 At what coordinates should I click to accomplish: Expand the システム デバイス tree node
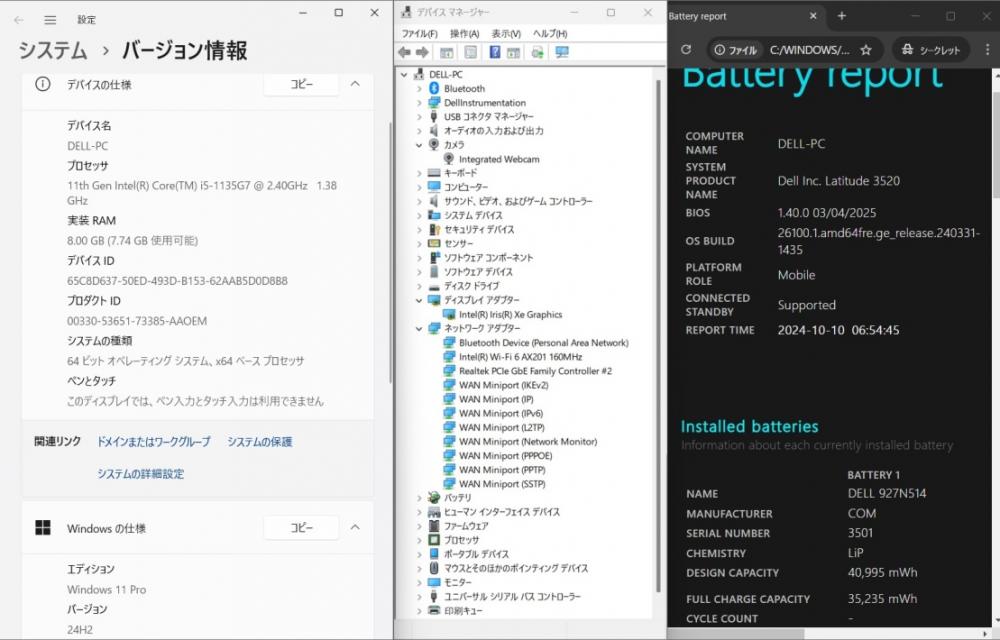[419, 215]
